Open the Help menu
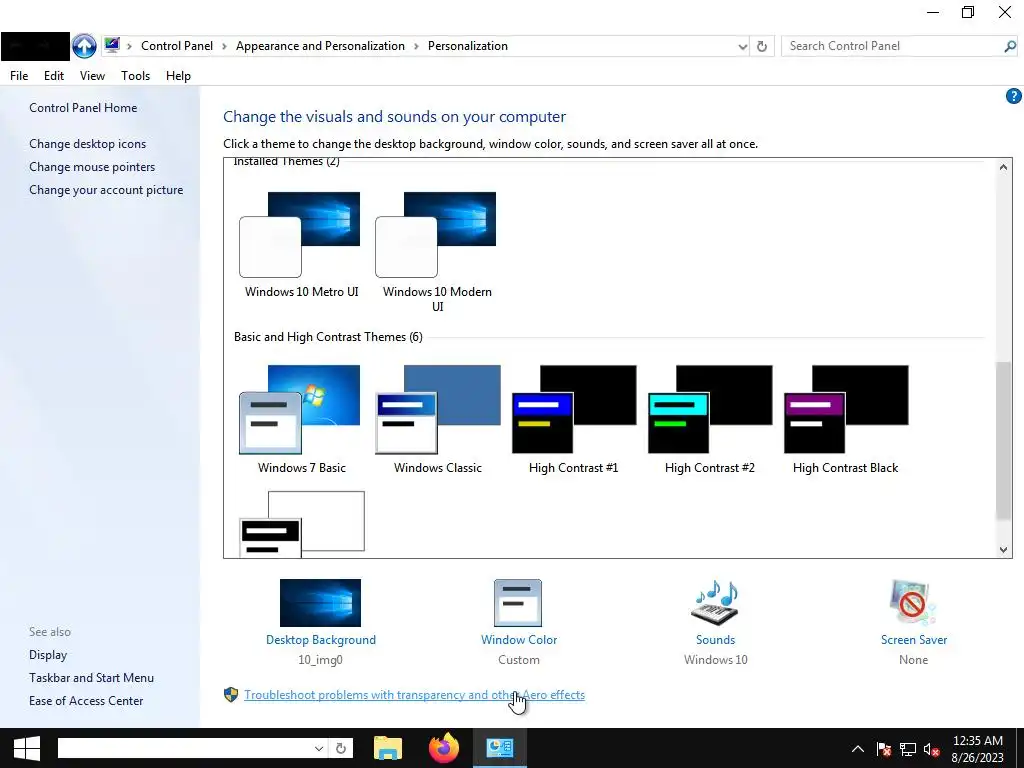 pyautogui.click(x=178, y=76)
